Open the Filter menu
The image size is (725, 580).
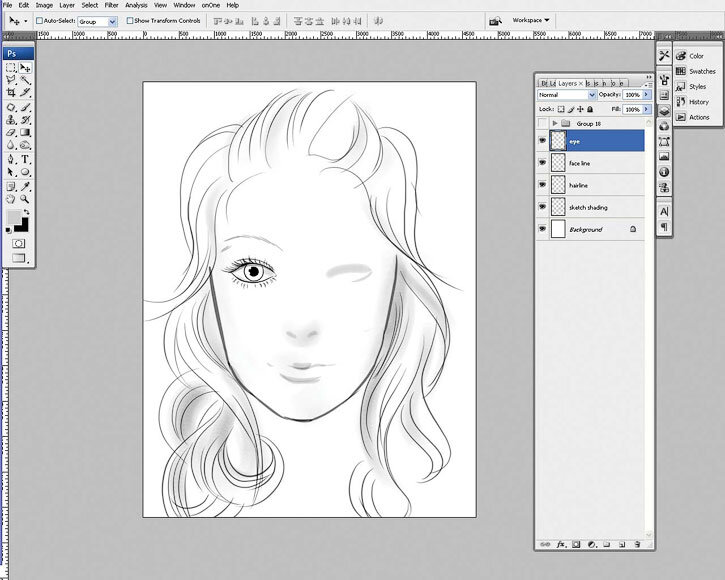click(x=111, y=5)
